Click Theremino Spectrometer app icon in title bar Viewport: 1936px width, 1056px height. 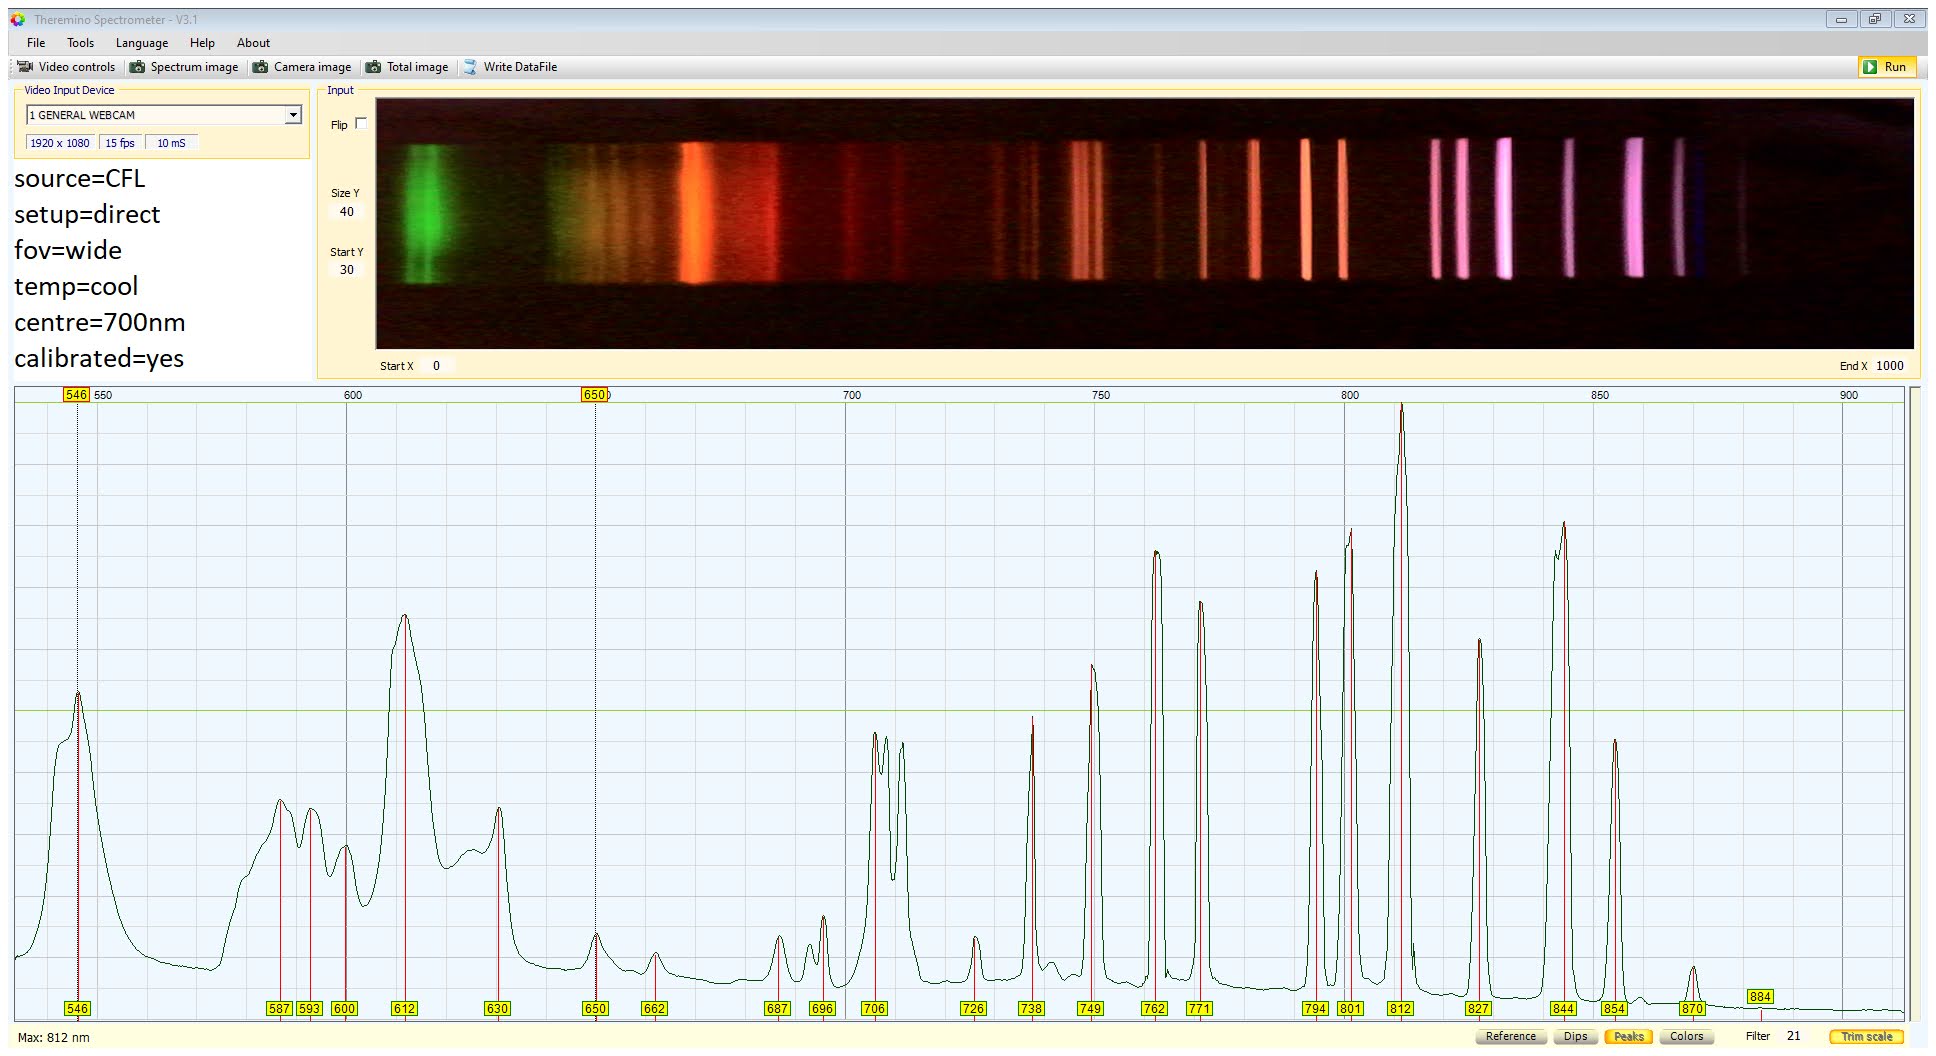[x=18, y=19]
